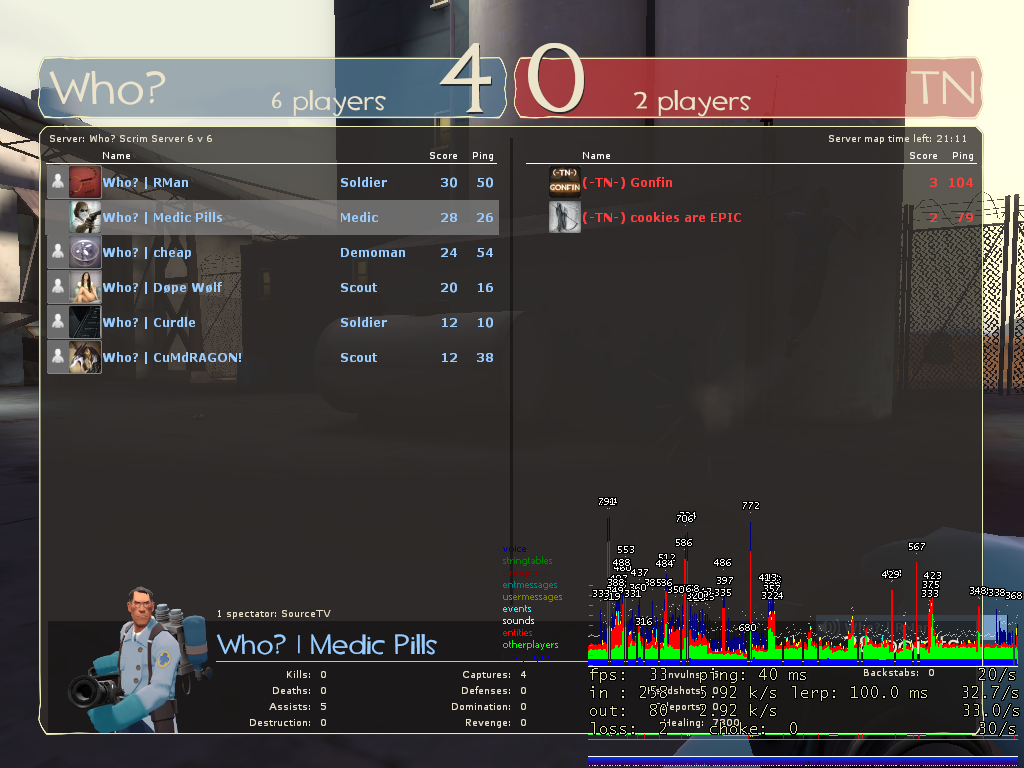The height and width of the screenshot is (768, 1024).
Task: Click Døpe Wølf's ping value 16
Action: point(485,287)
